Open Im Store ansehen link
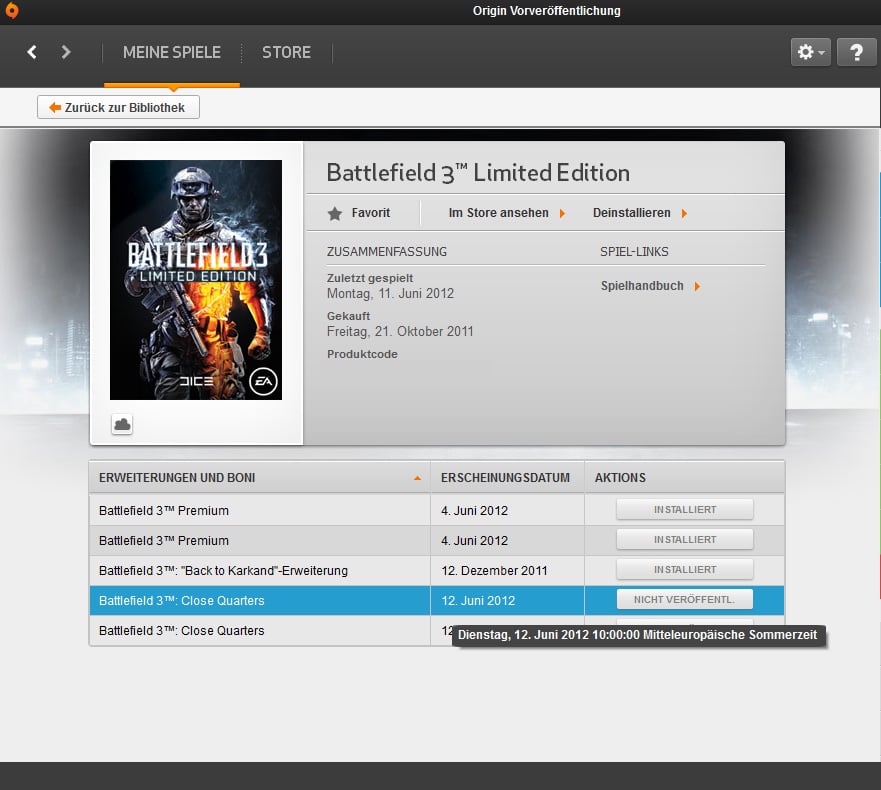Viewport: 881px width, 790px height. (507, 213)
